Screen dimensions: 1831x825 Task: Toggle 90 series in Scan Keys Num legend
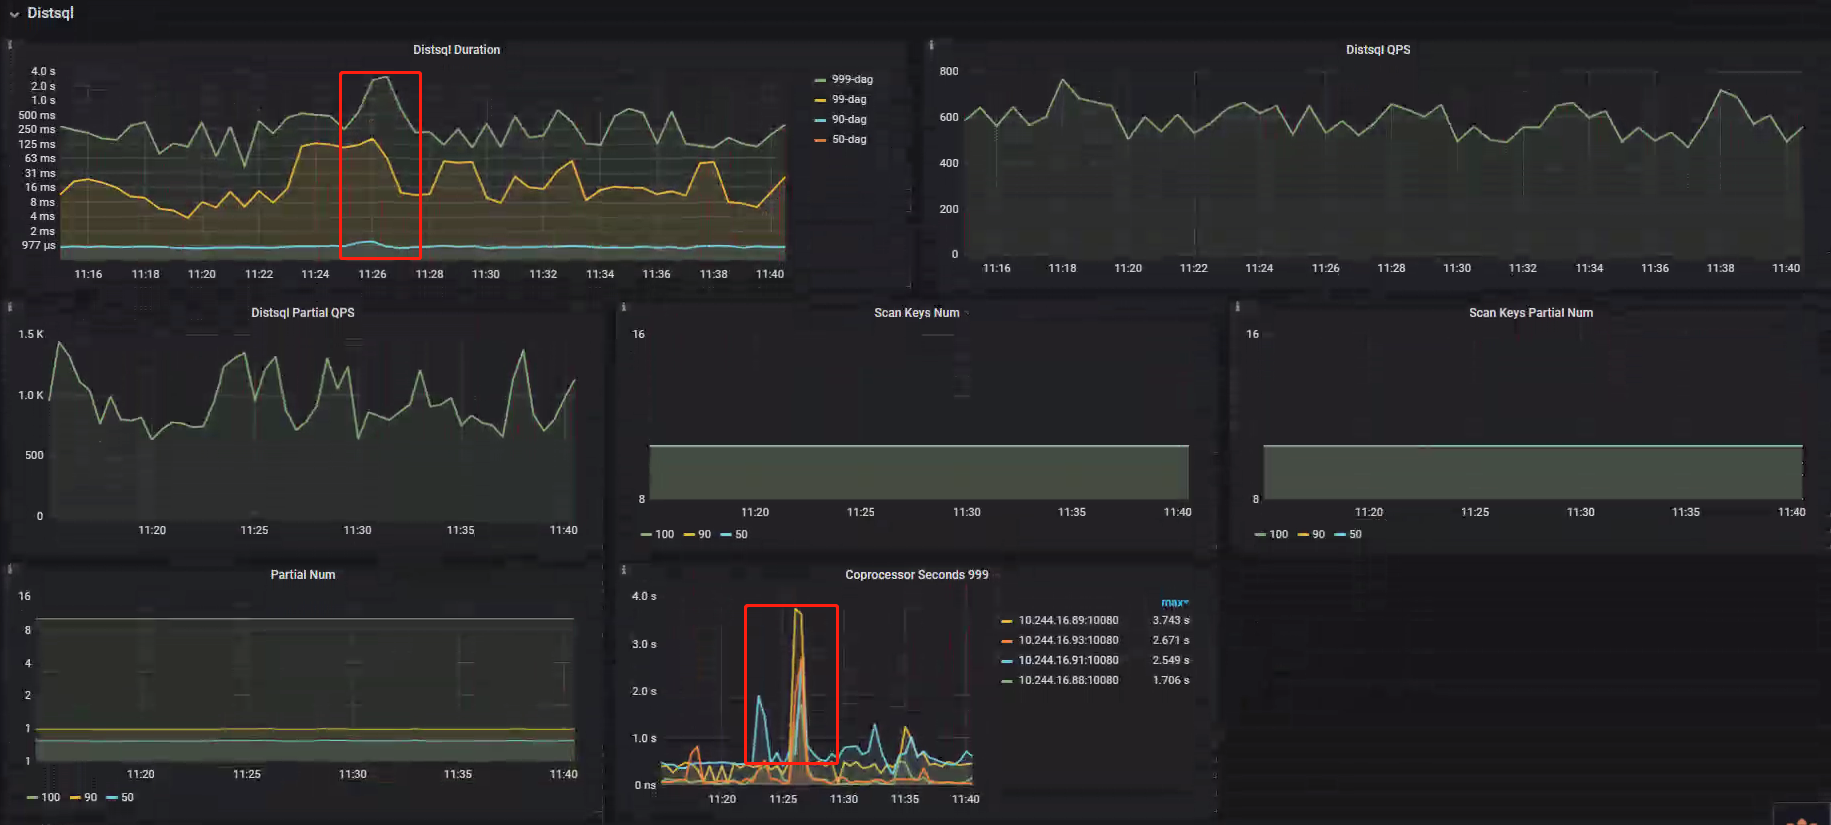click(704, 534)
